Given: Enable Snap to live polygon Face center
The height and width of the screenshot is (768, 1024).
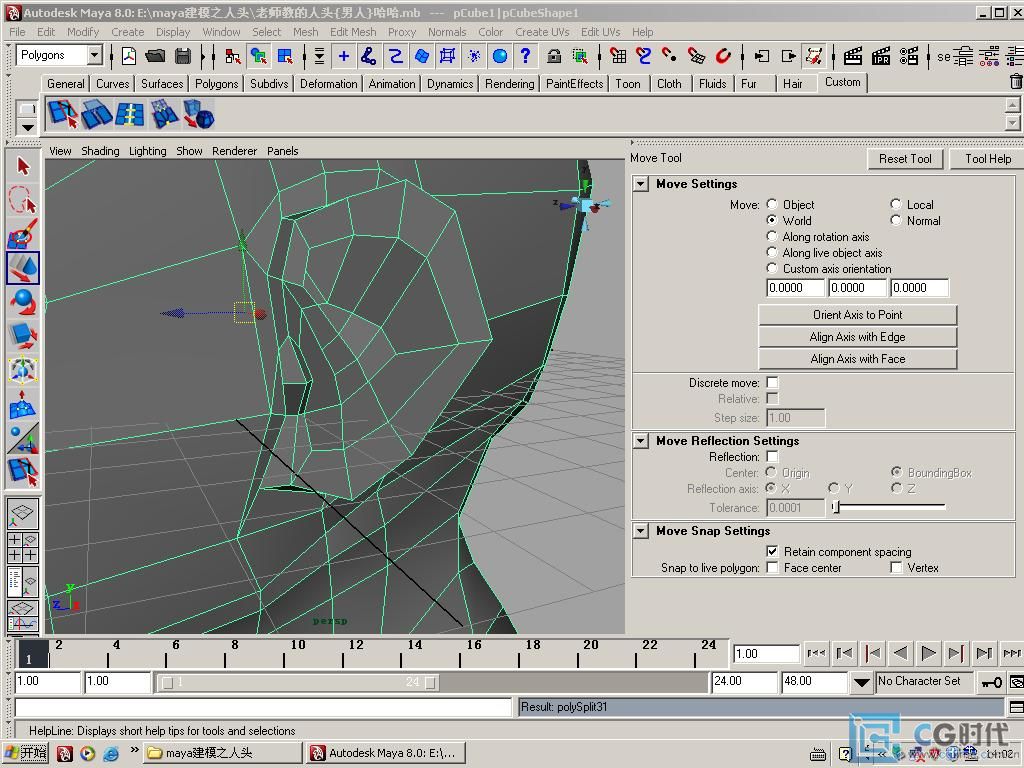Looking at the screenshot, I should (773, 568).
